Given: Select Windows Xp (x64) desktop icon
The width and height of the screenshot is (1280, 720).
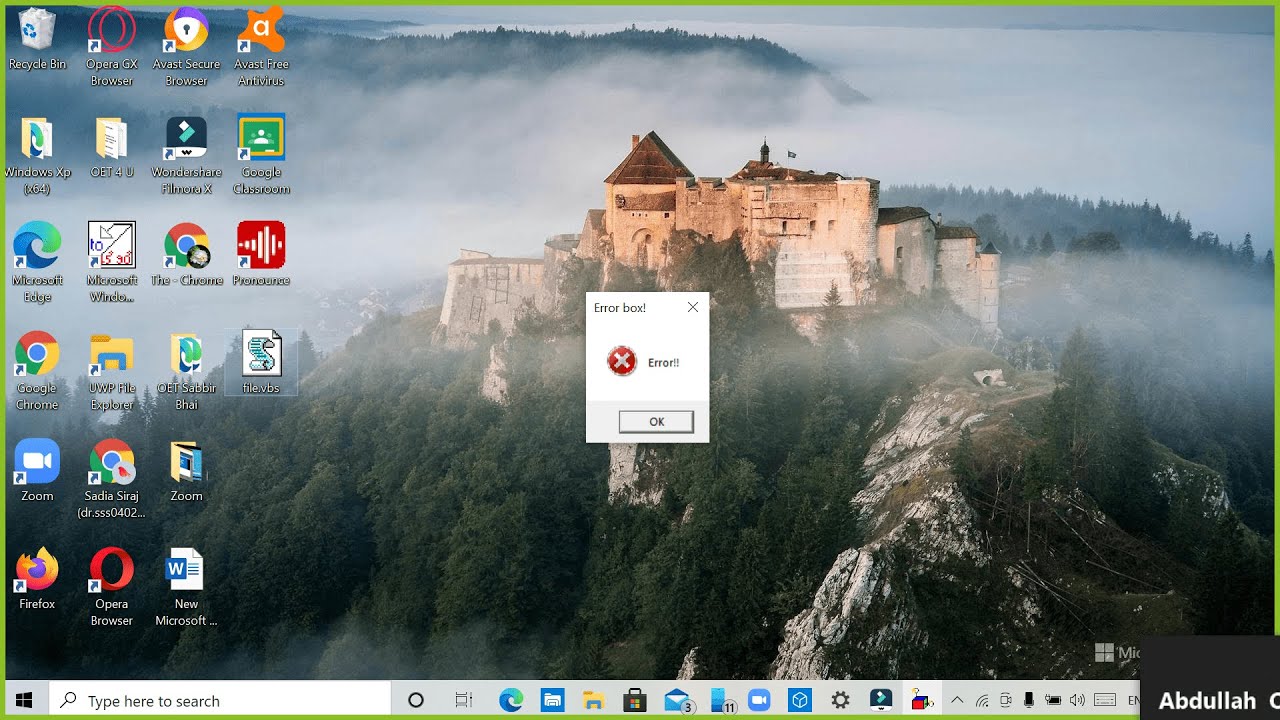Looking at the screenshot, I should pos(37,155).
